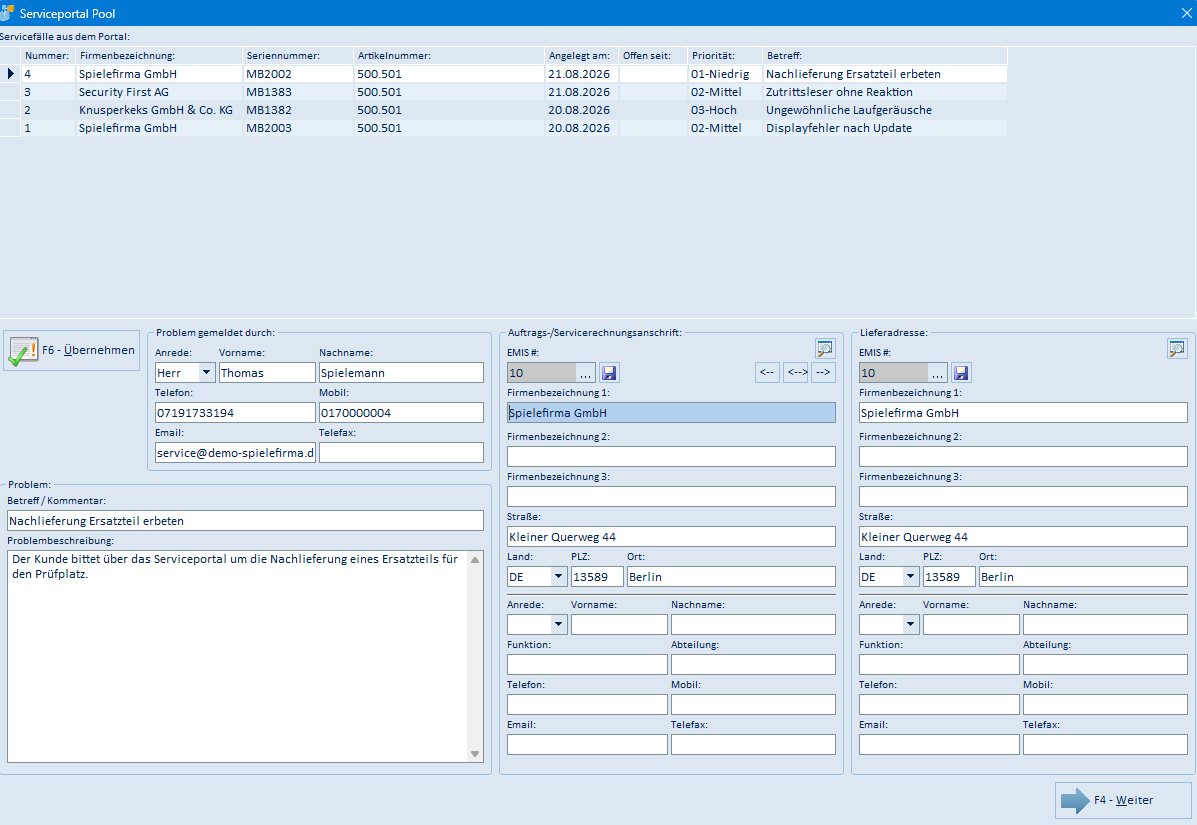Click the swap '<-->' addresses button

pos(796,372)
